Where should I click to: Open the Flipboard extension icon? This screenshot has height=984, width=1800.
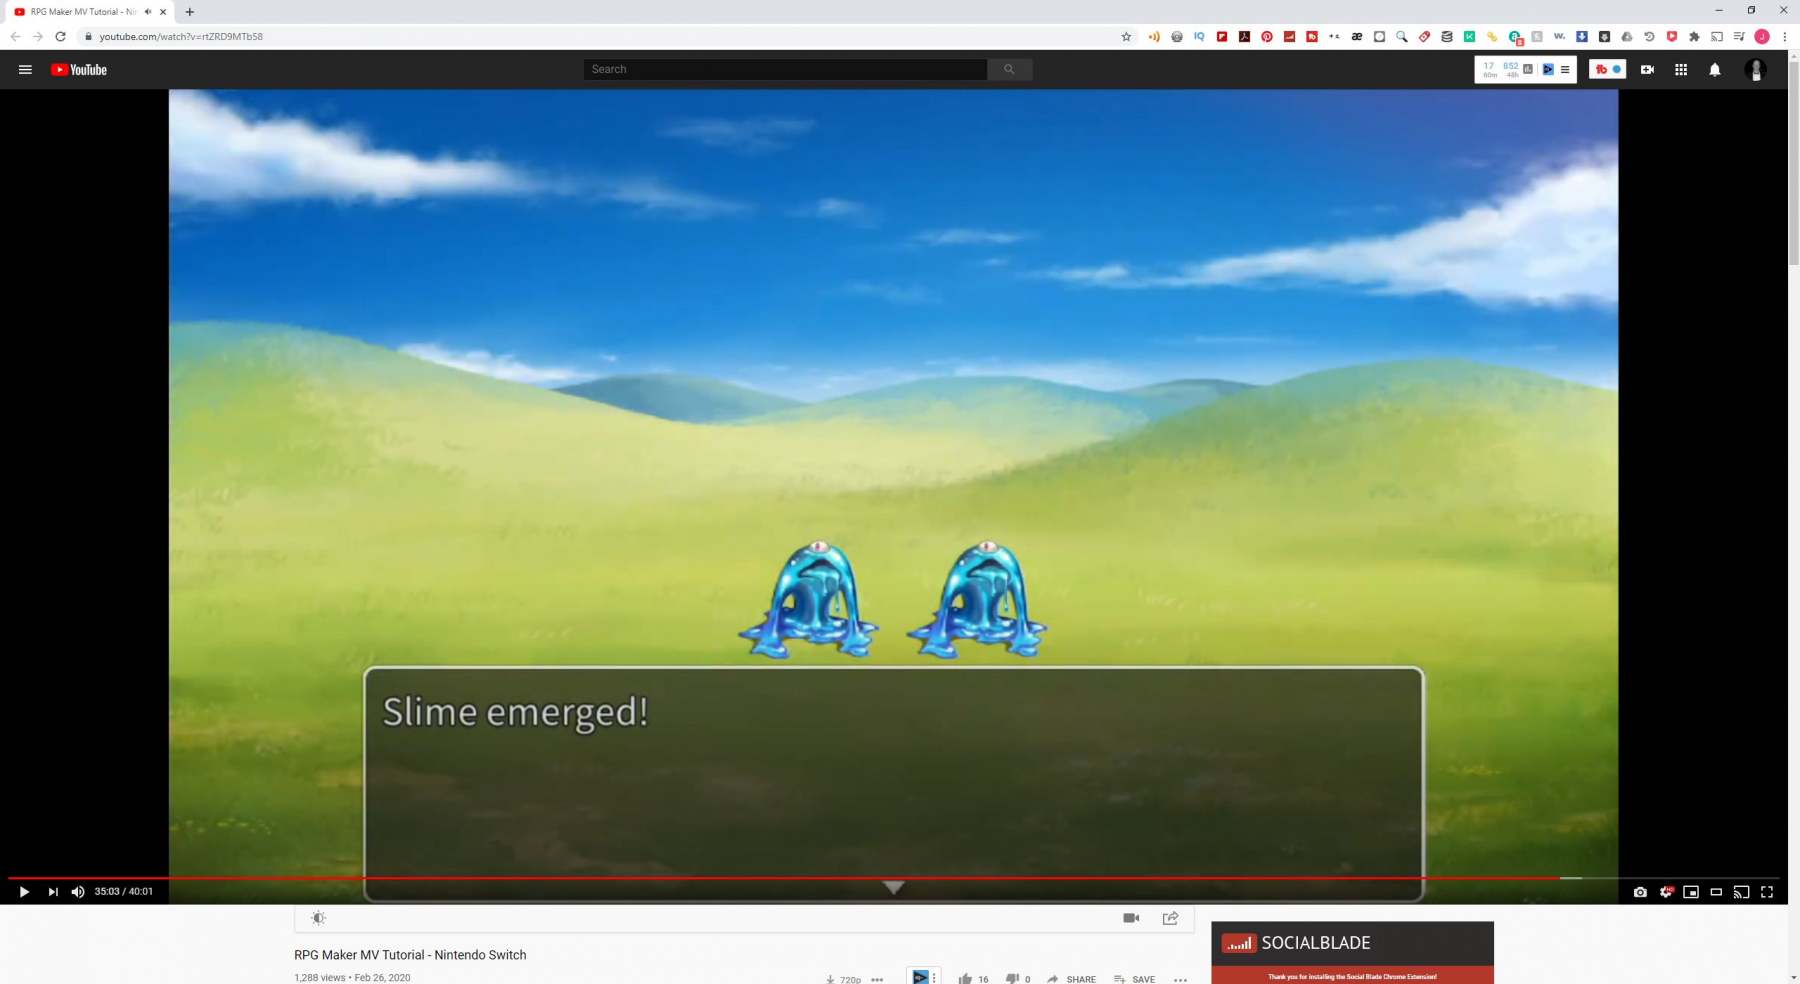click(1222, 36)
